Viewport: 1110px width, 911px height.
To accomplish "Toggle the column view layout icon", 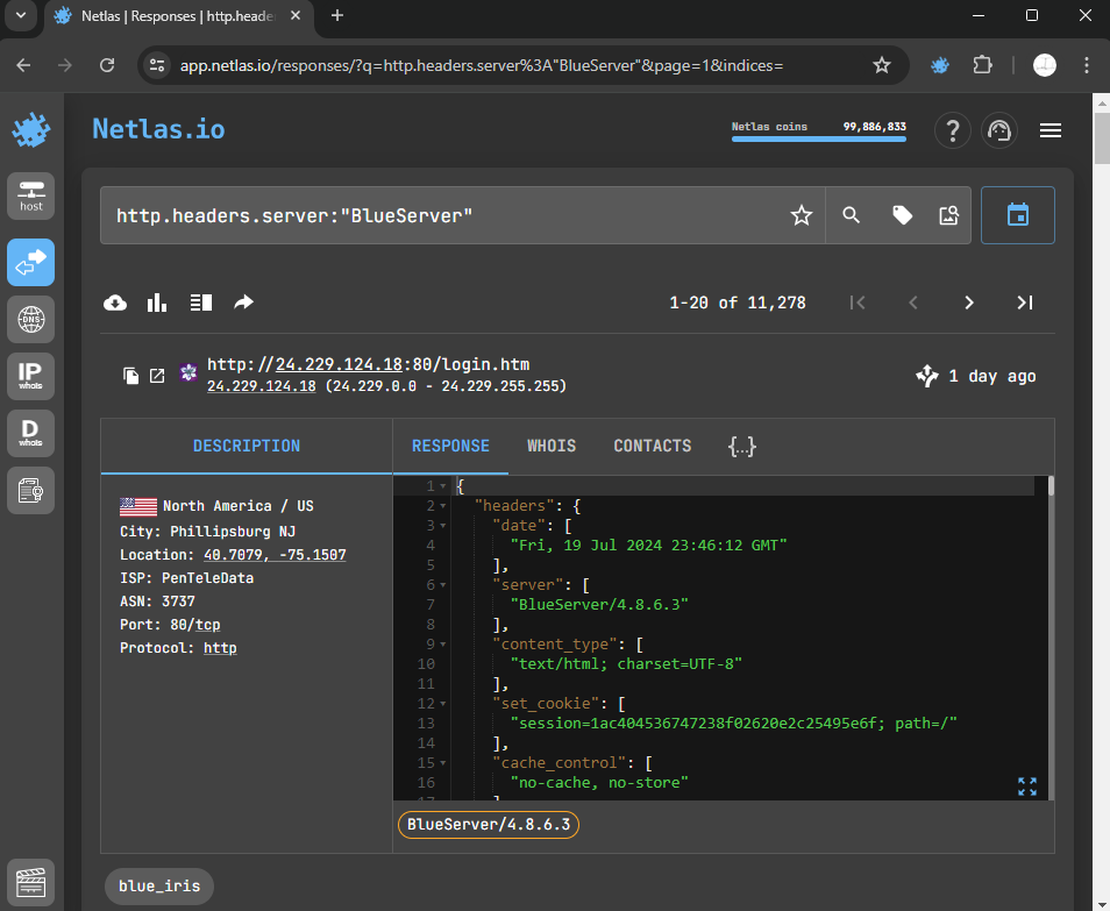I will pos(201,303).
